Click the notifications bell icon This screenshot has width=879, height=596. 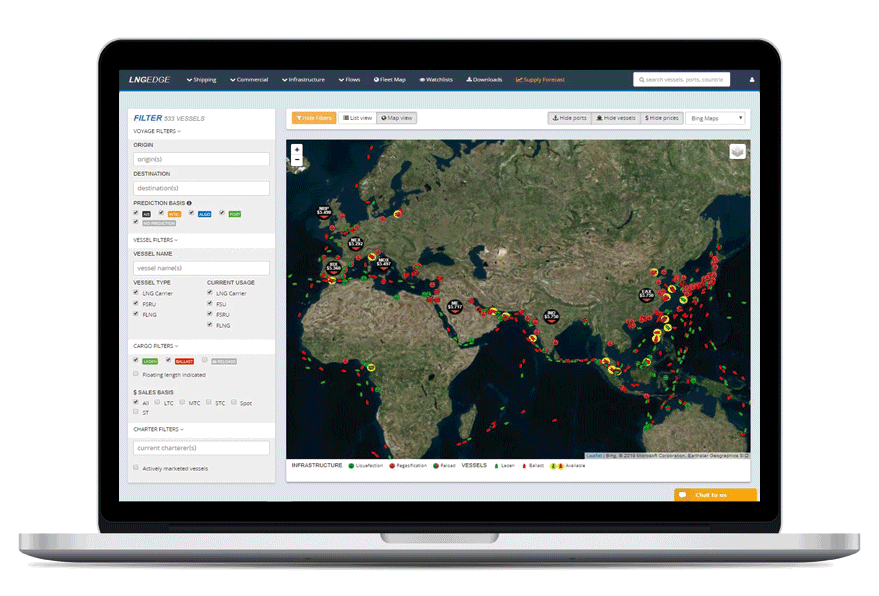[x=751, y=79]
